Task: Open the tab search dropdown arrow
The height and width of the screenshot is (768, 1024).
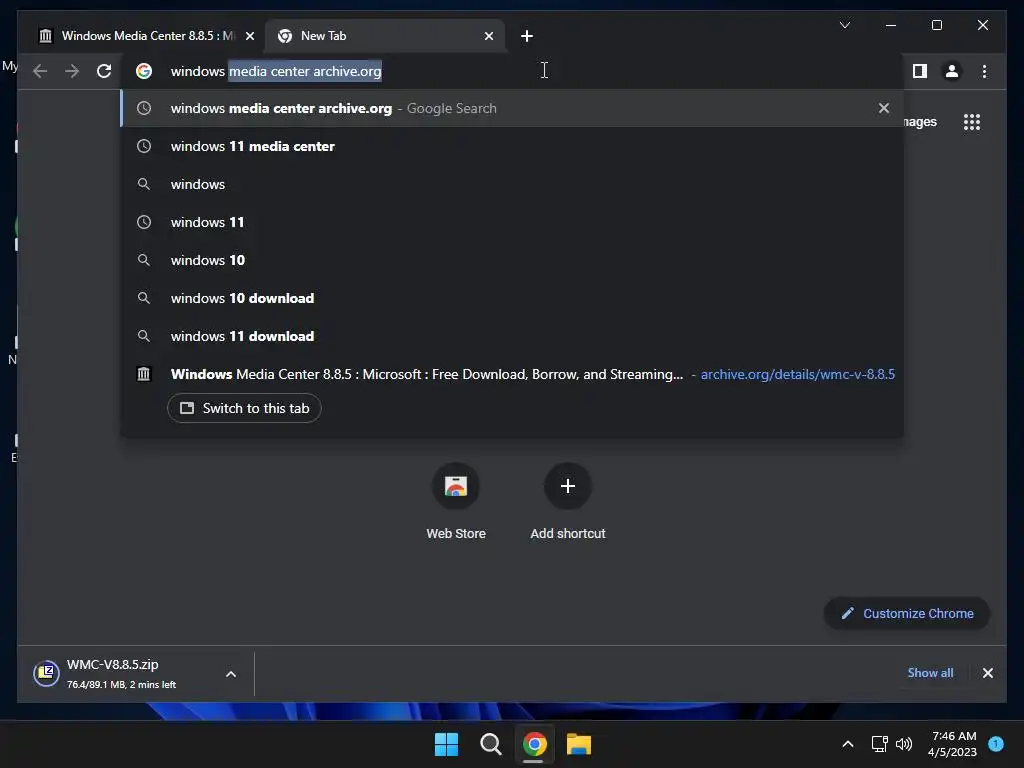Action: (x=844, y=25)
